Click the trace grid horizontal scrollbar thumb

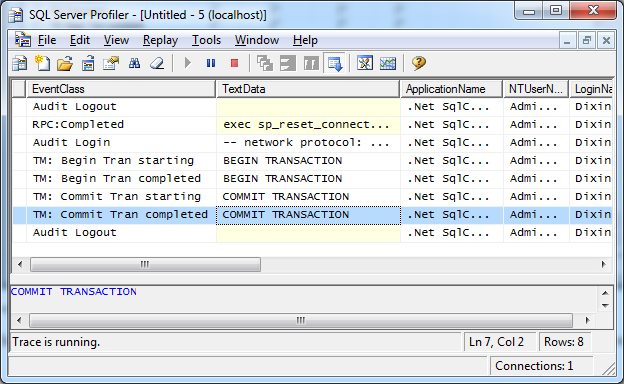coord(145,264)
